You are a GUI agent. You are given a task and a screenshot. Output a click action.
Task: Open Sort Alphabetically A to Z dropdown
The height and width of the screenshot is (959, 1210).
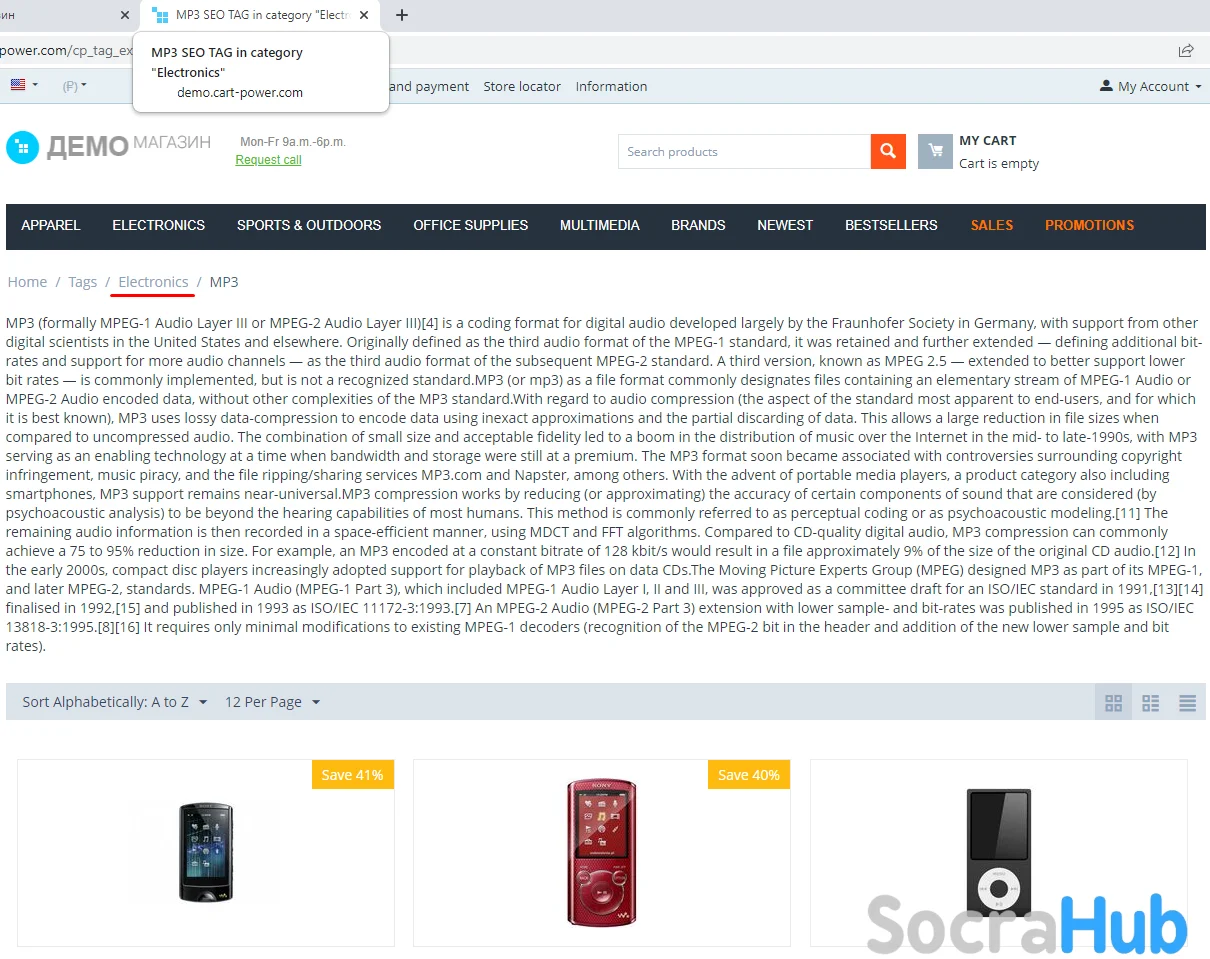pos(115,702)
